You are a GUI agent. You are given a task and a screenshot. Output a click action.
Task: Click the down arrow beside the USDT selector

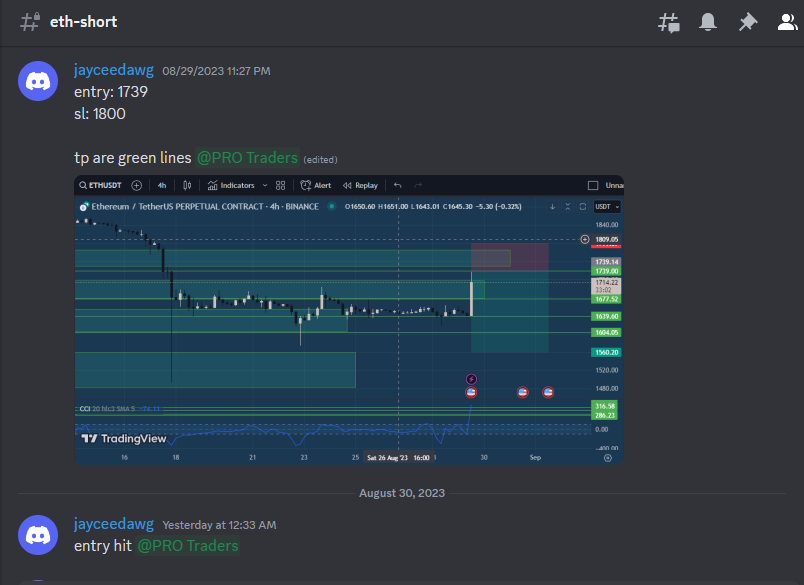(x=553, y=207)
